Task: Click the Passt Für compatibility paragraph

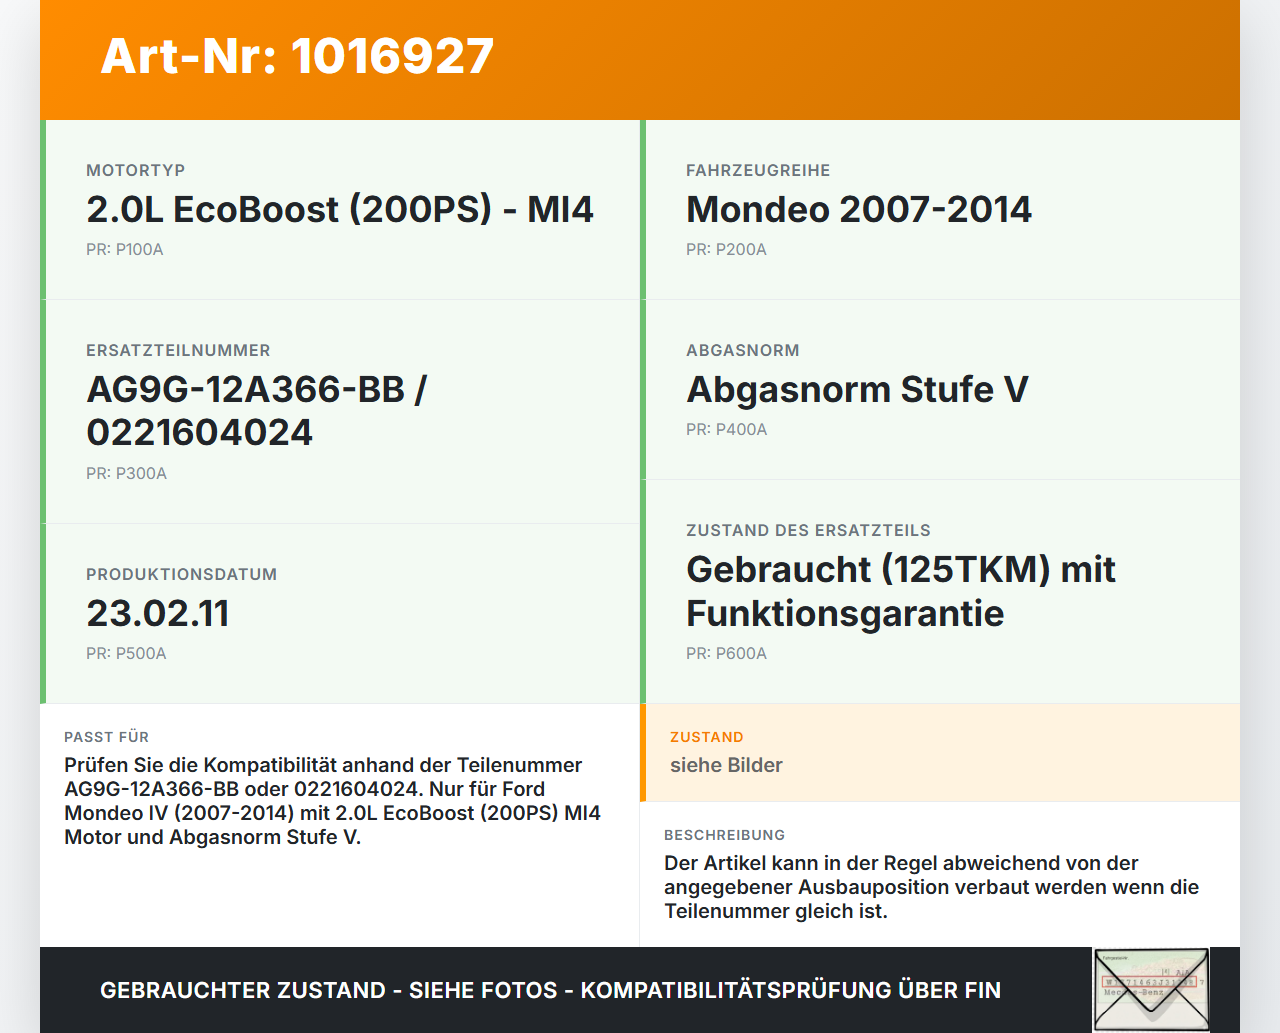Action: coord(333,801)
